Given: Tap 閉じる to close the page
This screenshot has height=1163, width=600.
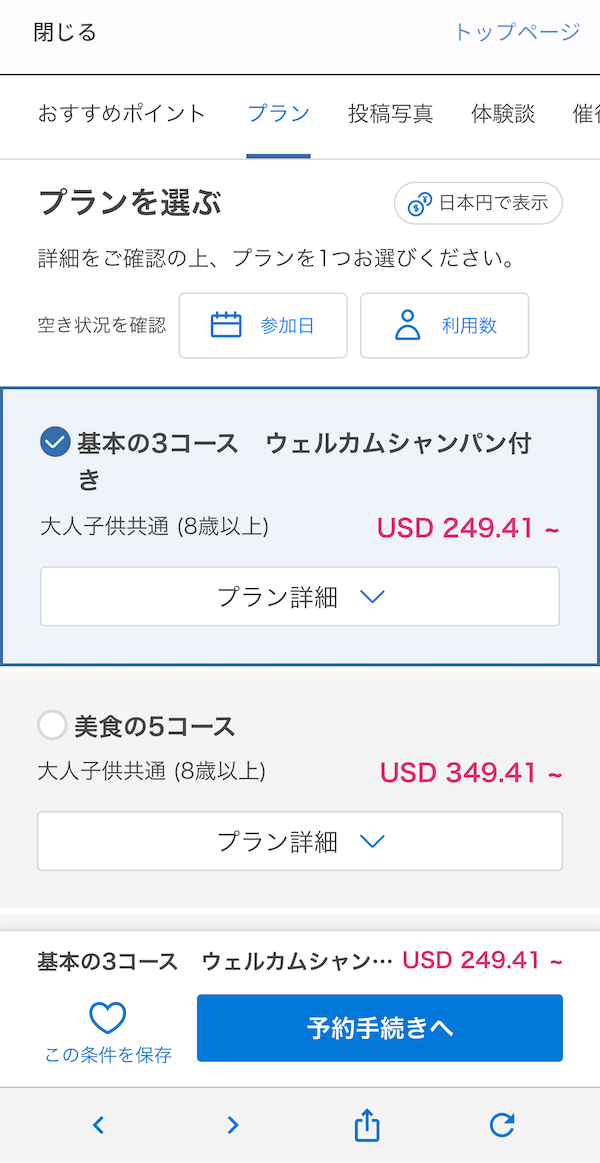Looking at the screenshot, I should (65, 32).
